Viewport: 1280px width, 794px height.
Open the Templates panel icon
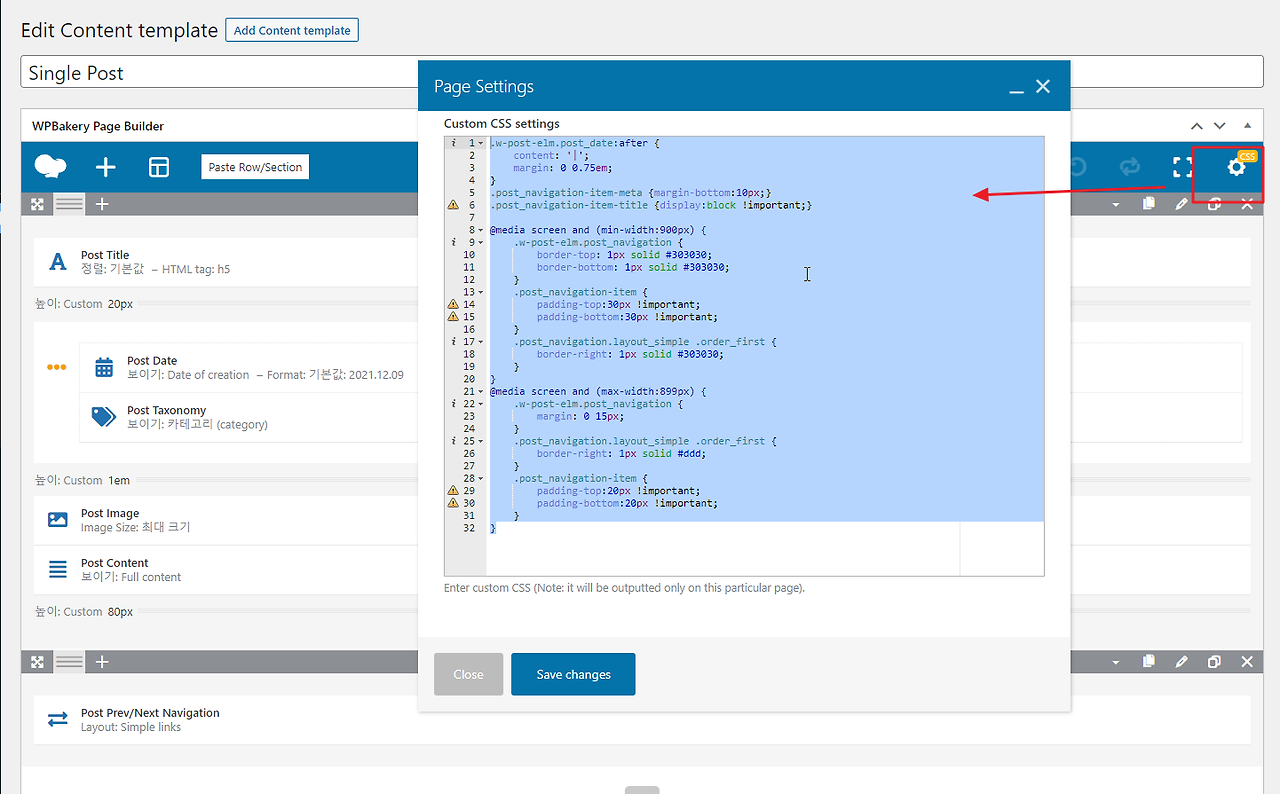coord(159,167)
